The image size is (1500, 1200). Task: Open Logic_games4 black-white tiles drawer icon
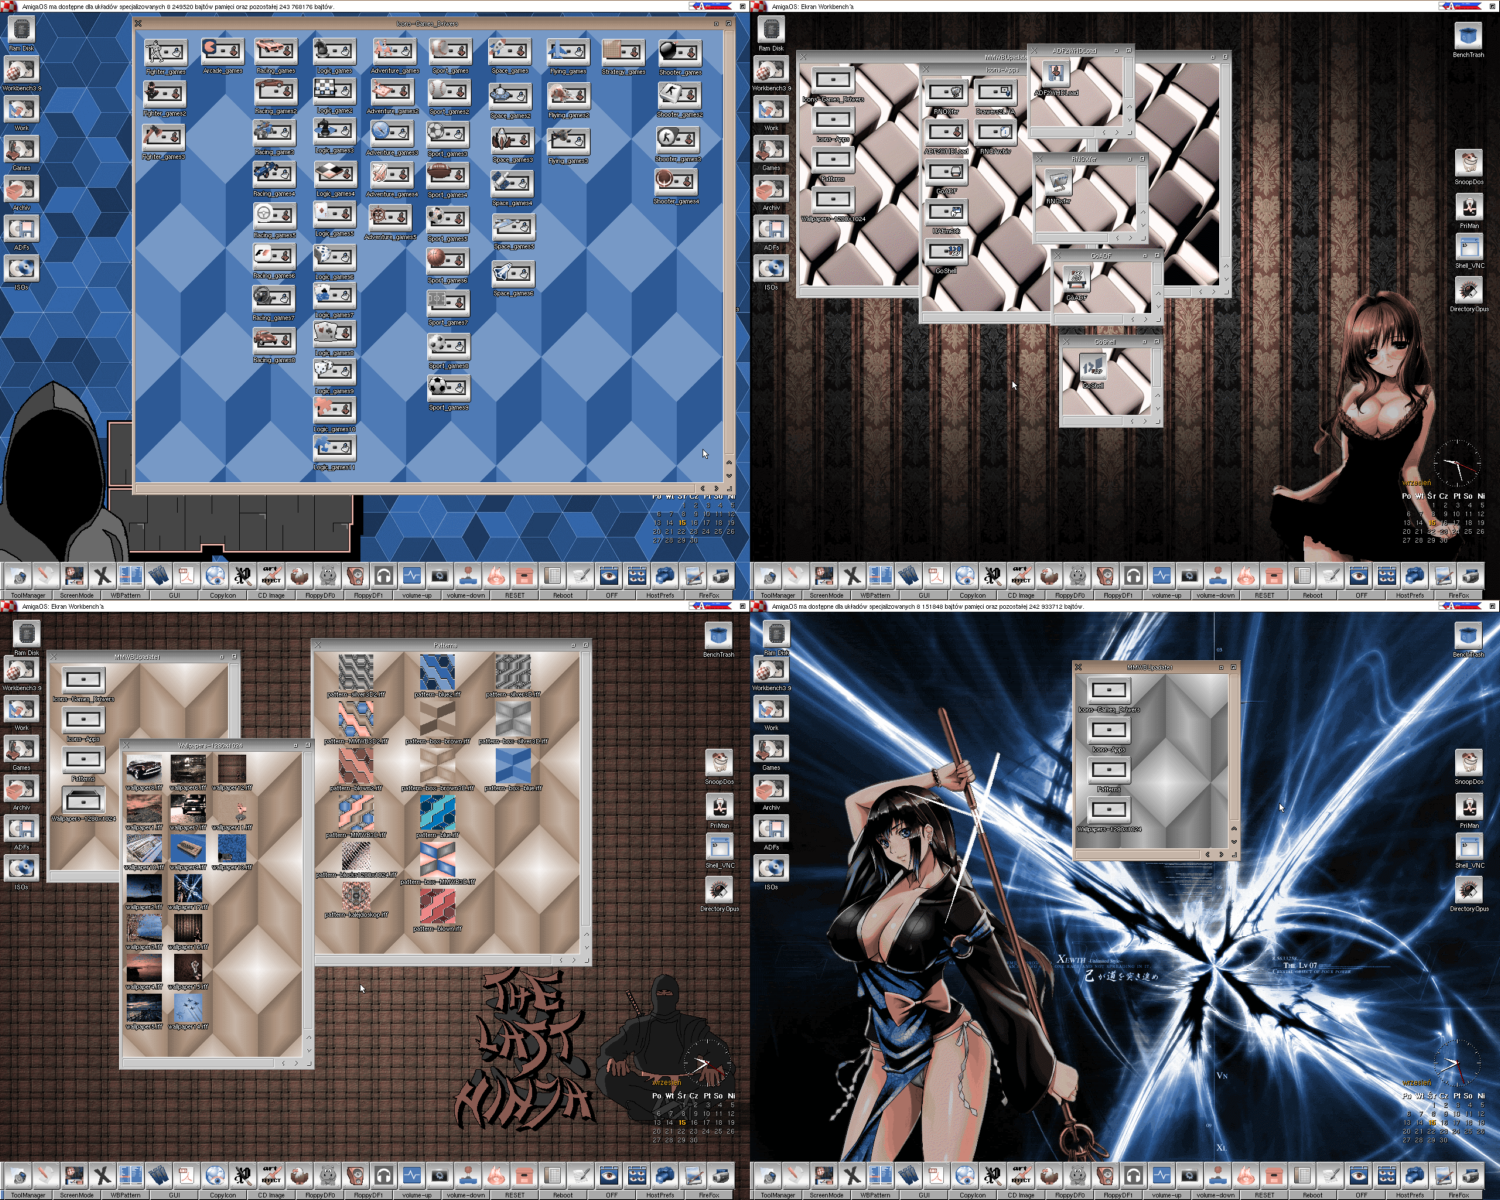[x=334, y=176]
